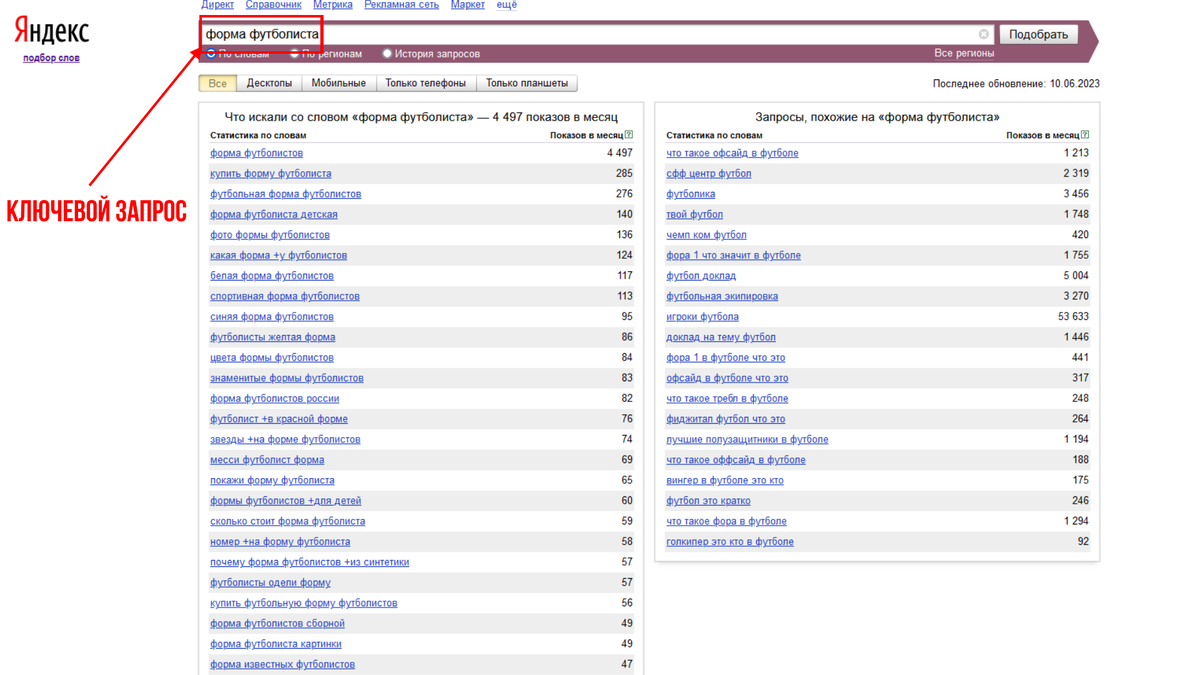Screen dimensions: 1200x675
Task: Open 'футбол доклад' similar query
Action: coord(701,276)
